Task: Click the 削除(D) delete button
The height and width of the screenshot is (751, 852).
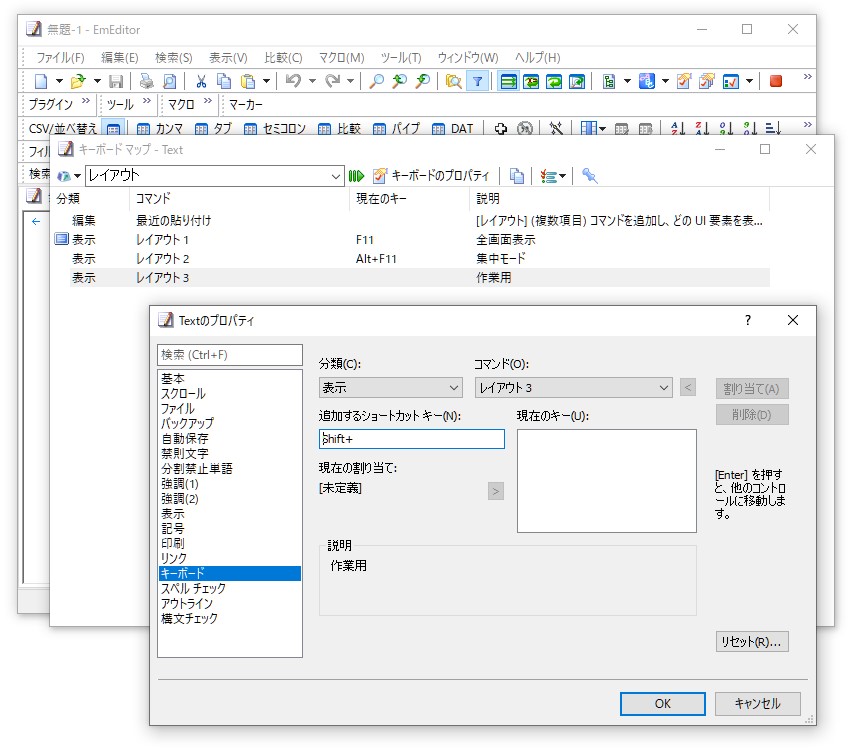Action: pos(752,415)
